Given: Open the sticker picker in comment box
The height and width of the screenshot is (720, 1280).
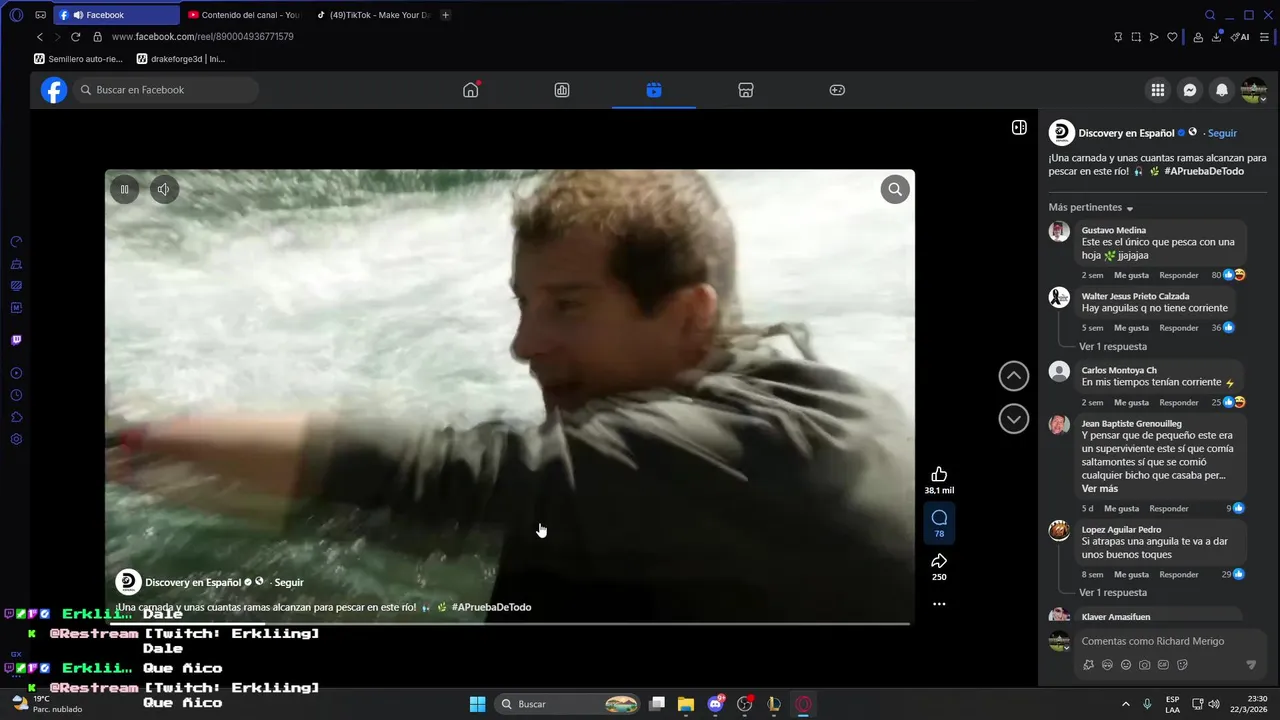Looking at the screenshot, I should 1182,665.
